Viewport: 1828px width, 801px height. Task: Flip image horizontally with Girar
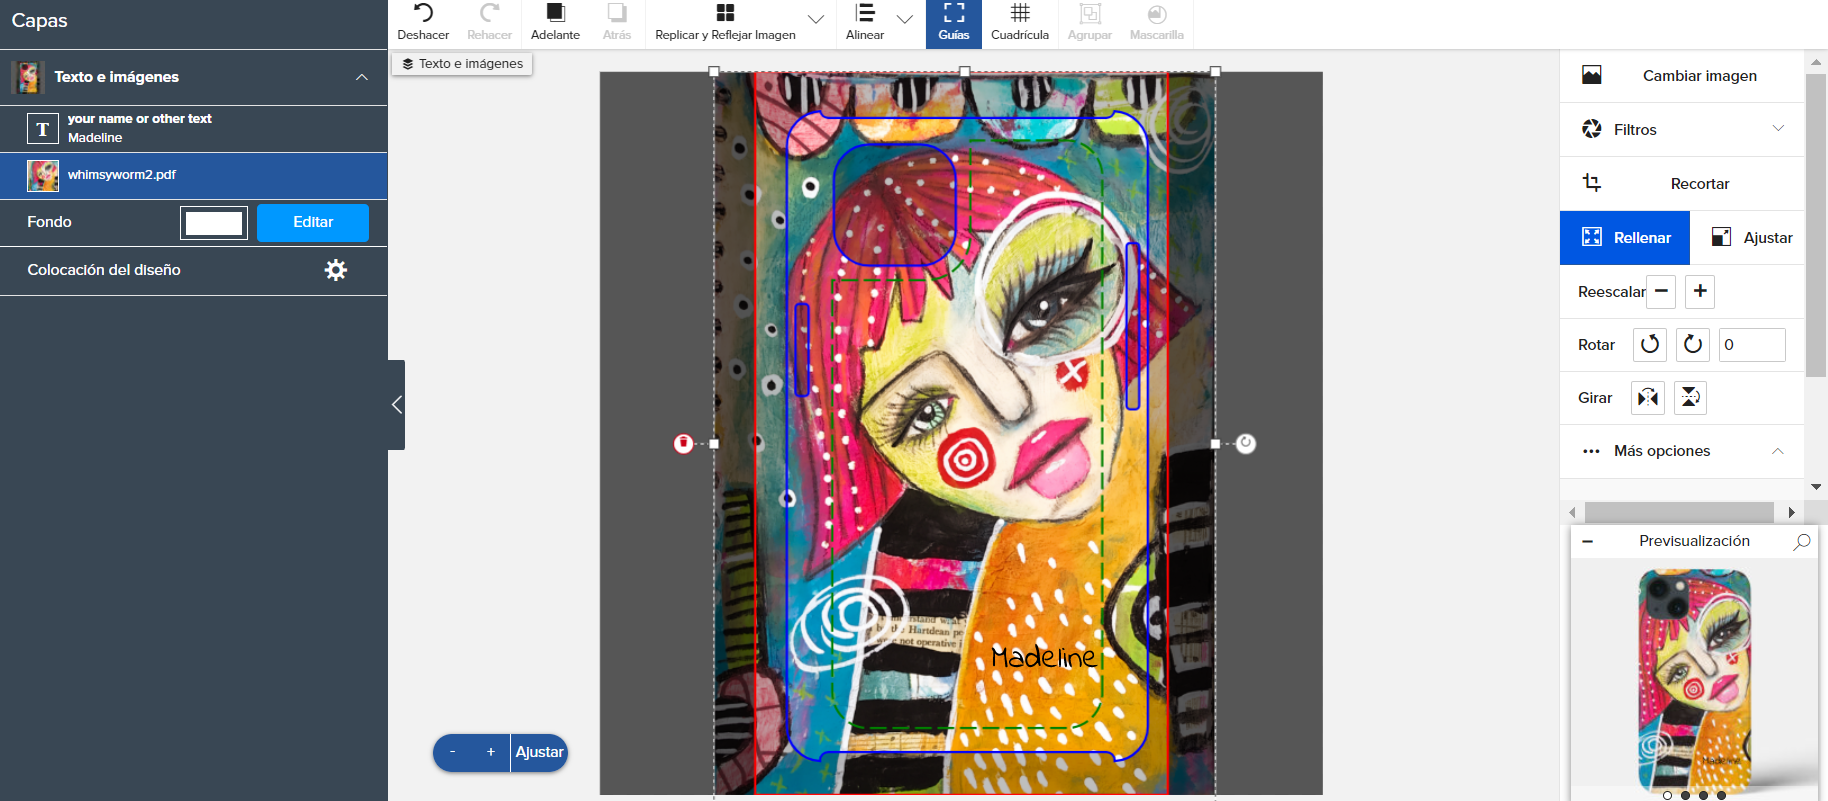[1648, 398]
